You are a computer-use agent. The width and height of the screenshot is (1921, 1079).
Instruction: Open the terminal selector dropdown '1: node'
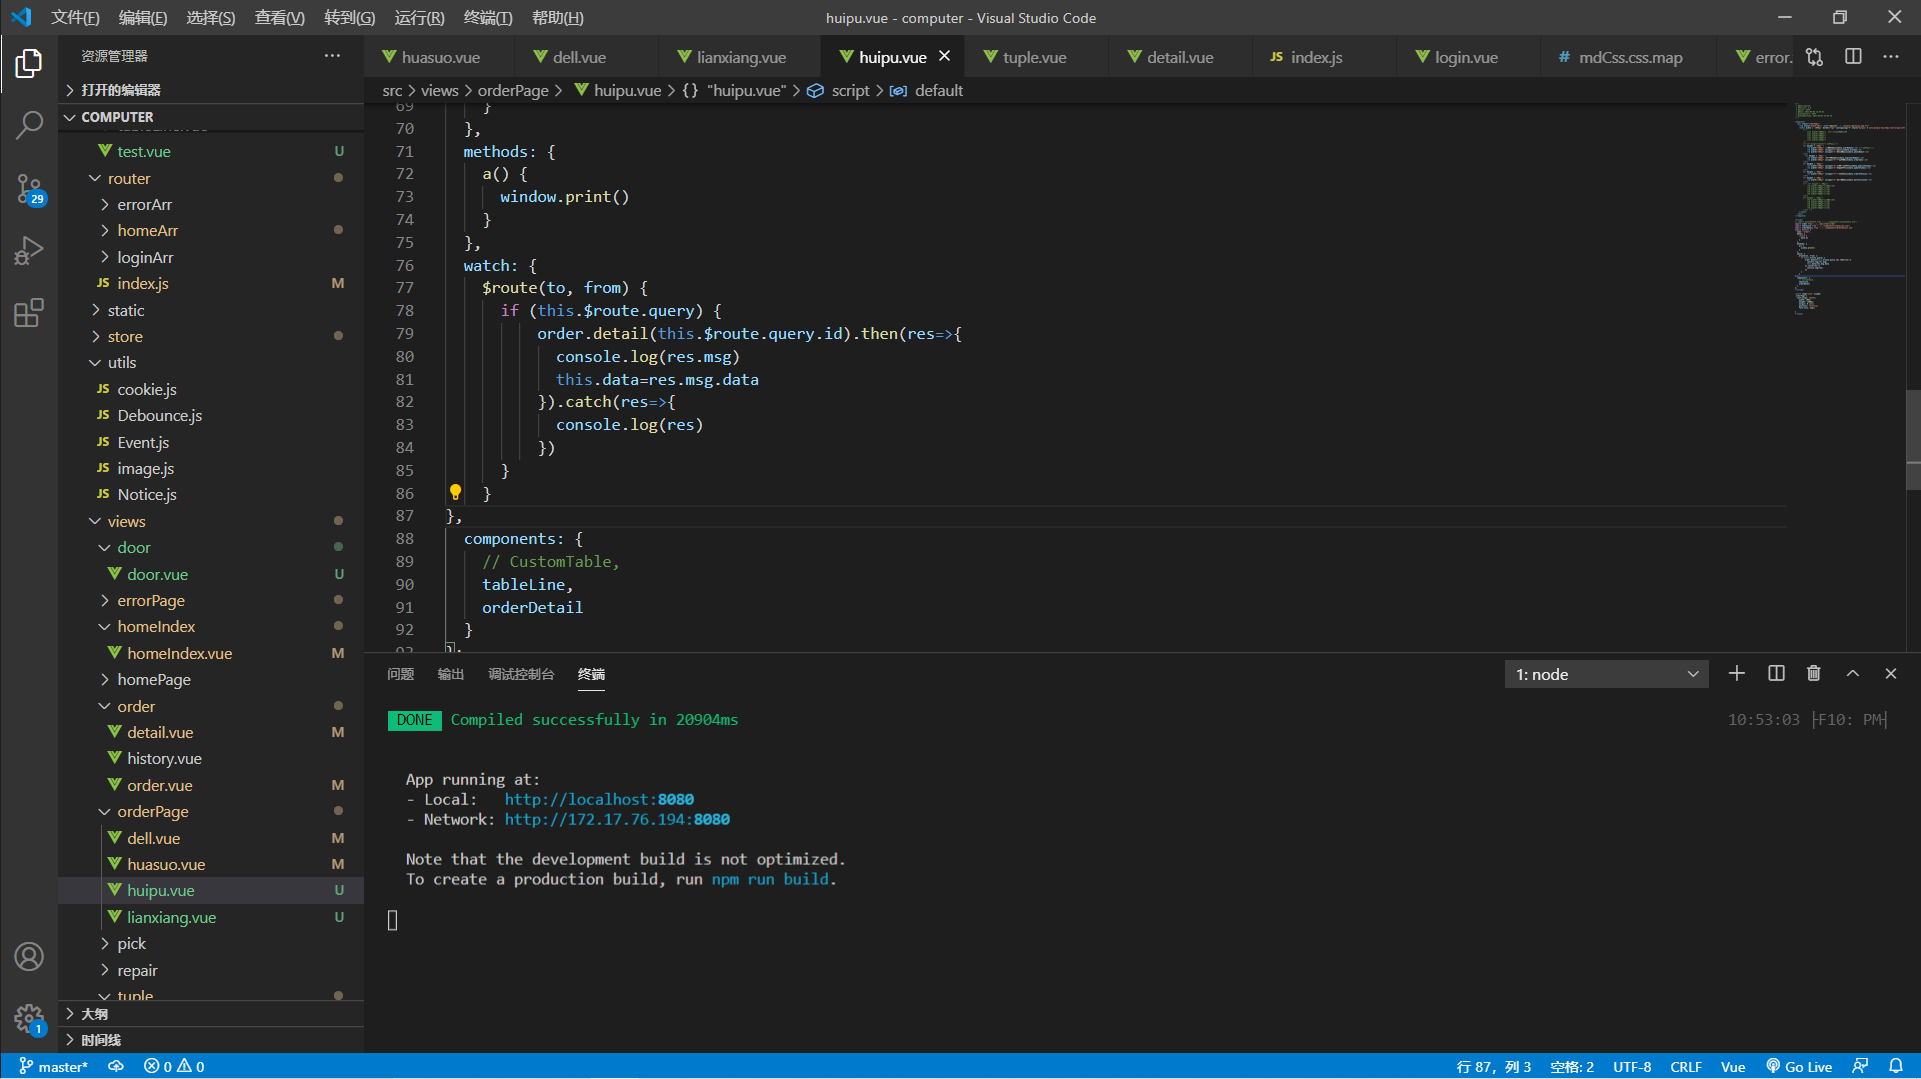pyautogui.click(x=1606, y=674)
